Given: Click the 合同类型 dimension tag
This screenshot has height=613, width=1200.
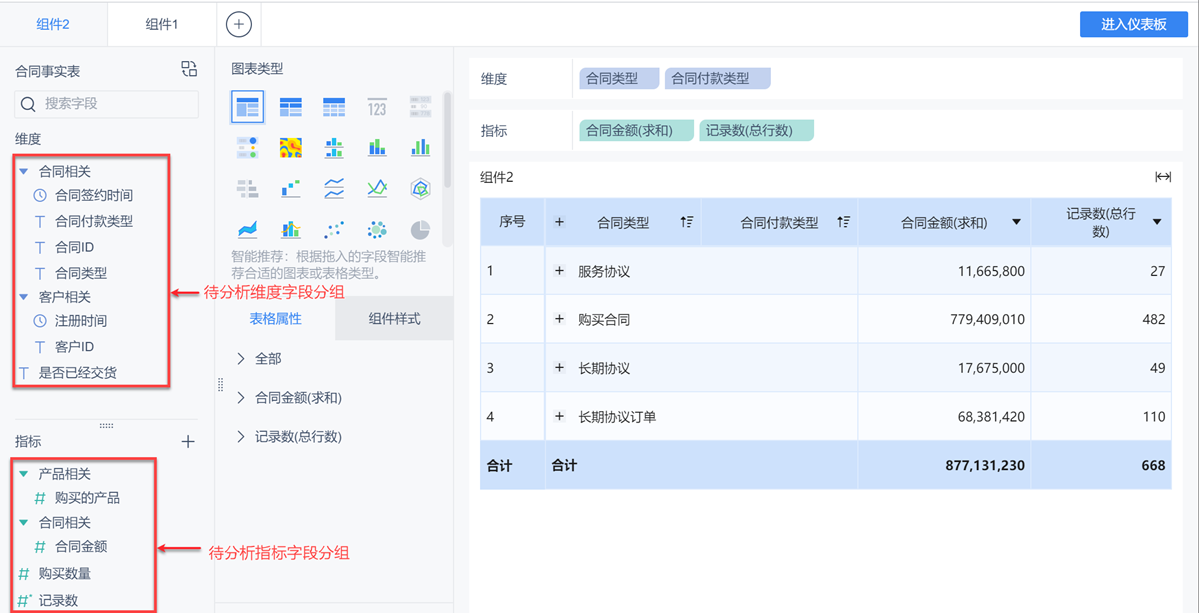Looking at the screenshot, I should (619, 78).
